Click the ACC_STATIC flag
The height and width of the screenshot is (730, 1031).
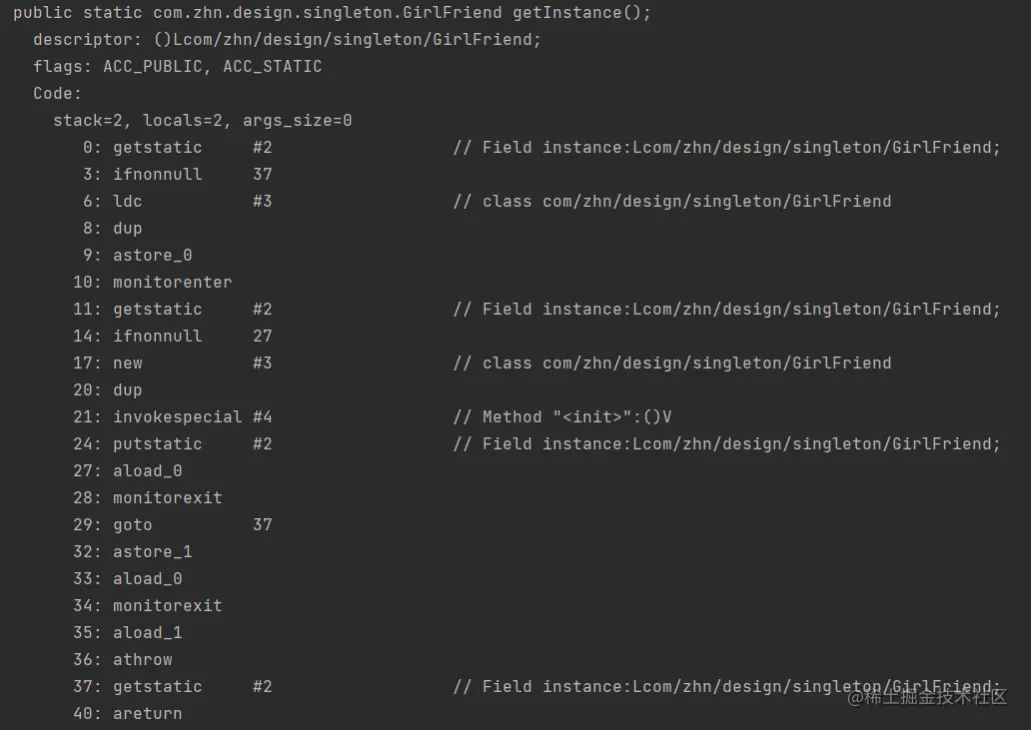272,67
